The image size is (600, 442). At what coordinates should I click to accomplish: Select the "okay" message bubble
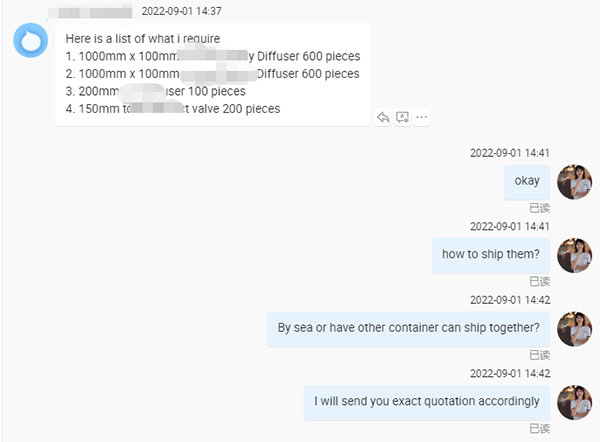coord(527,182)
